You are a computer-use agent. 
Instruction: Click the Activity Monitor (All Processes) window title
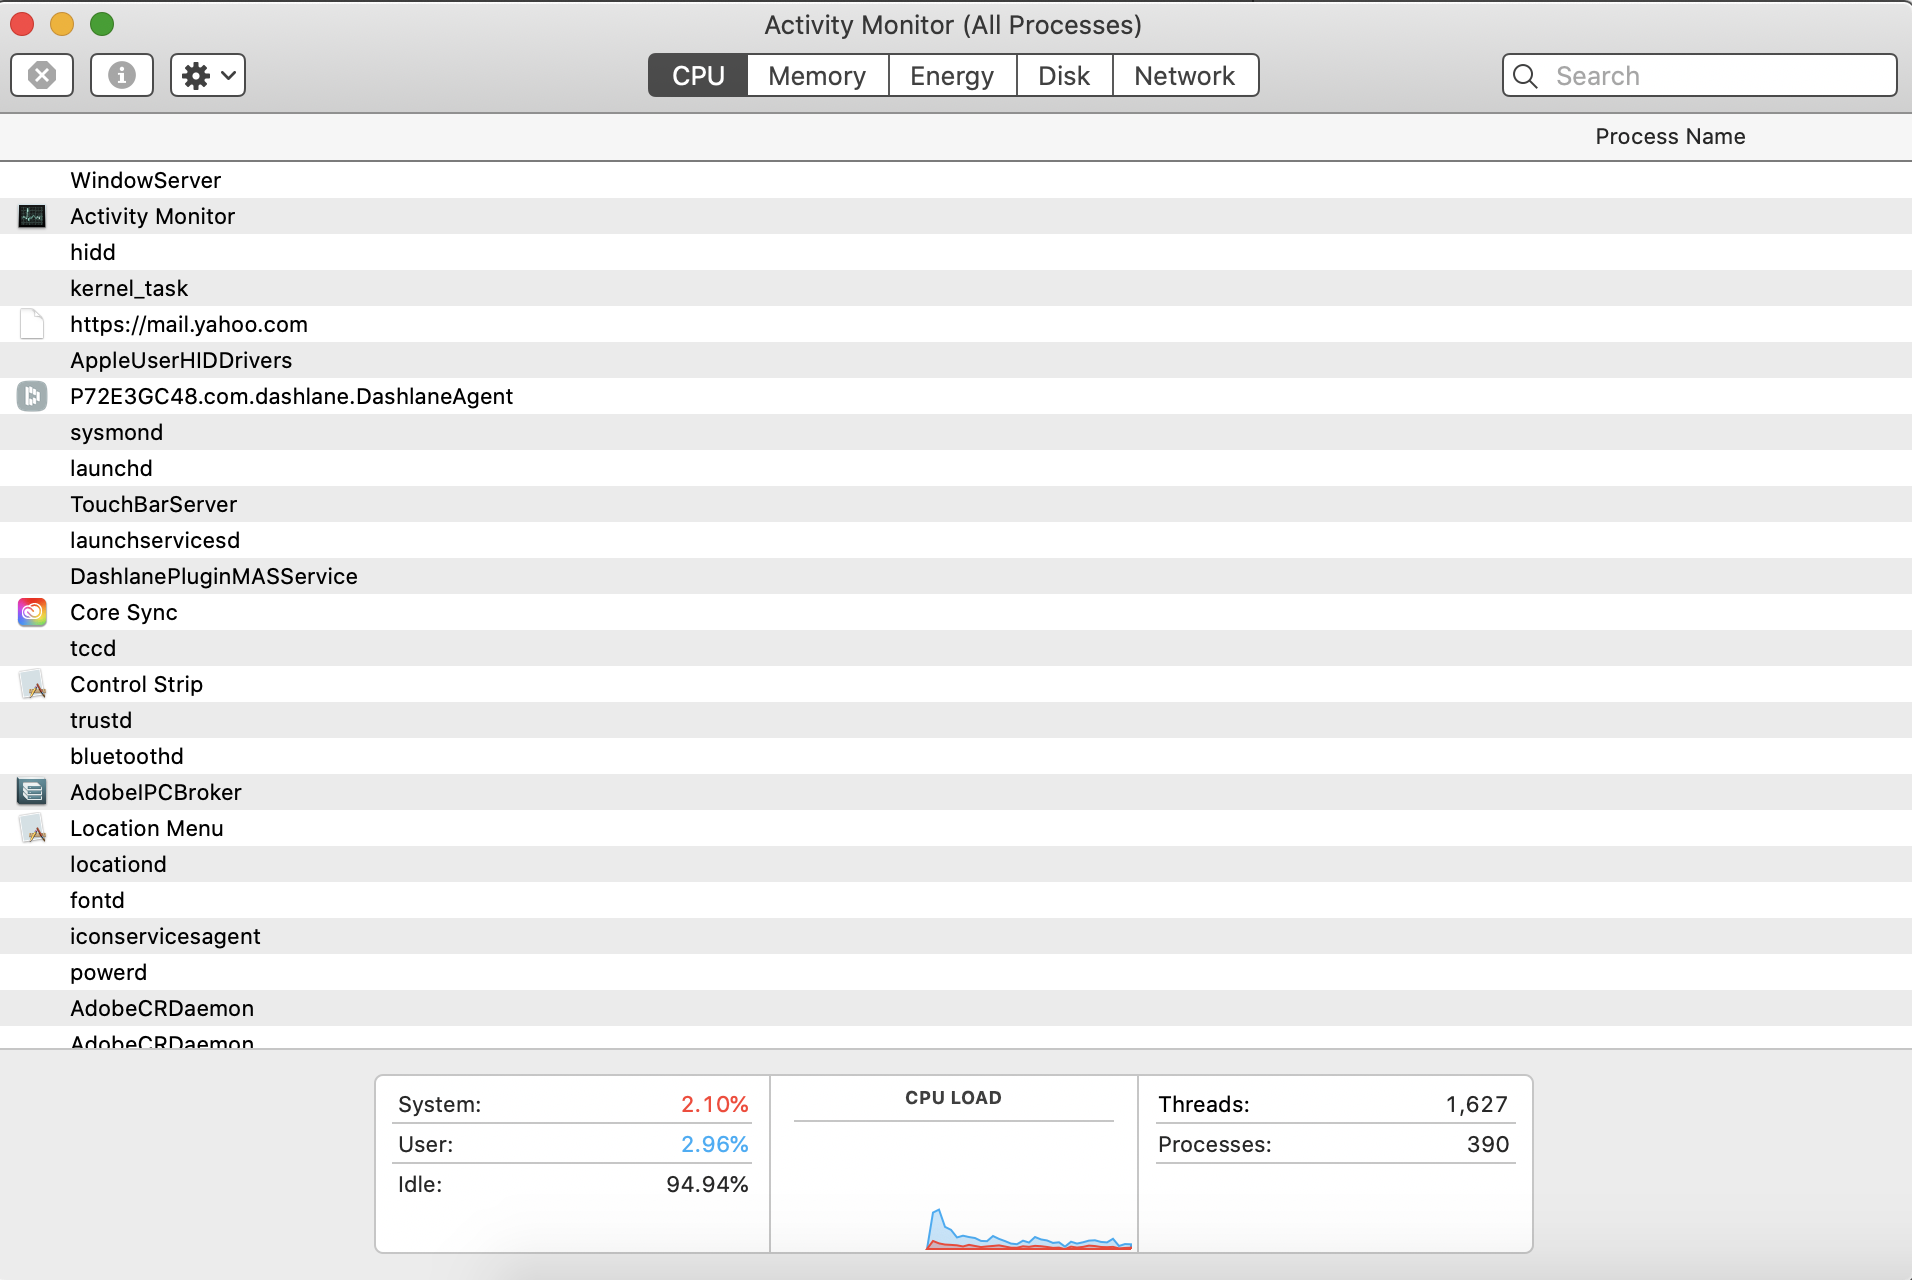pos(953,25)
